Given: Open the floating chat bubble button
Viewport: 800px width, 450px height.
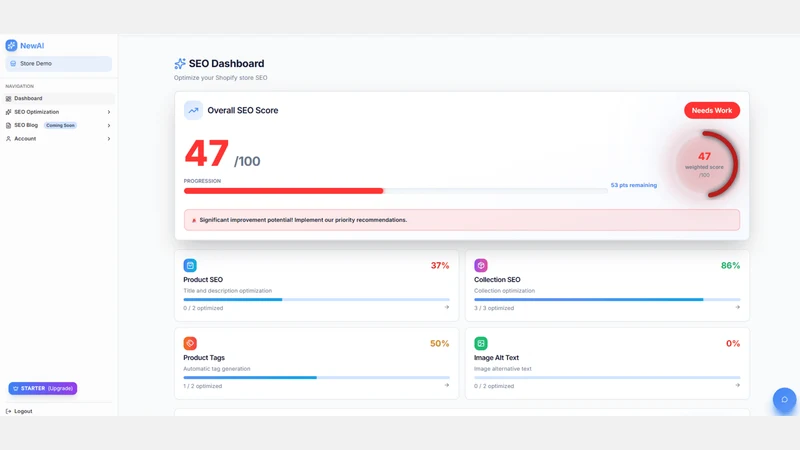Looking at the screenshot, I should click(x=784, y=399).
